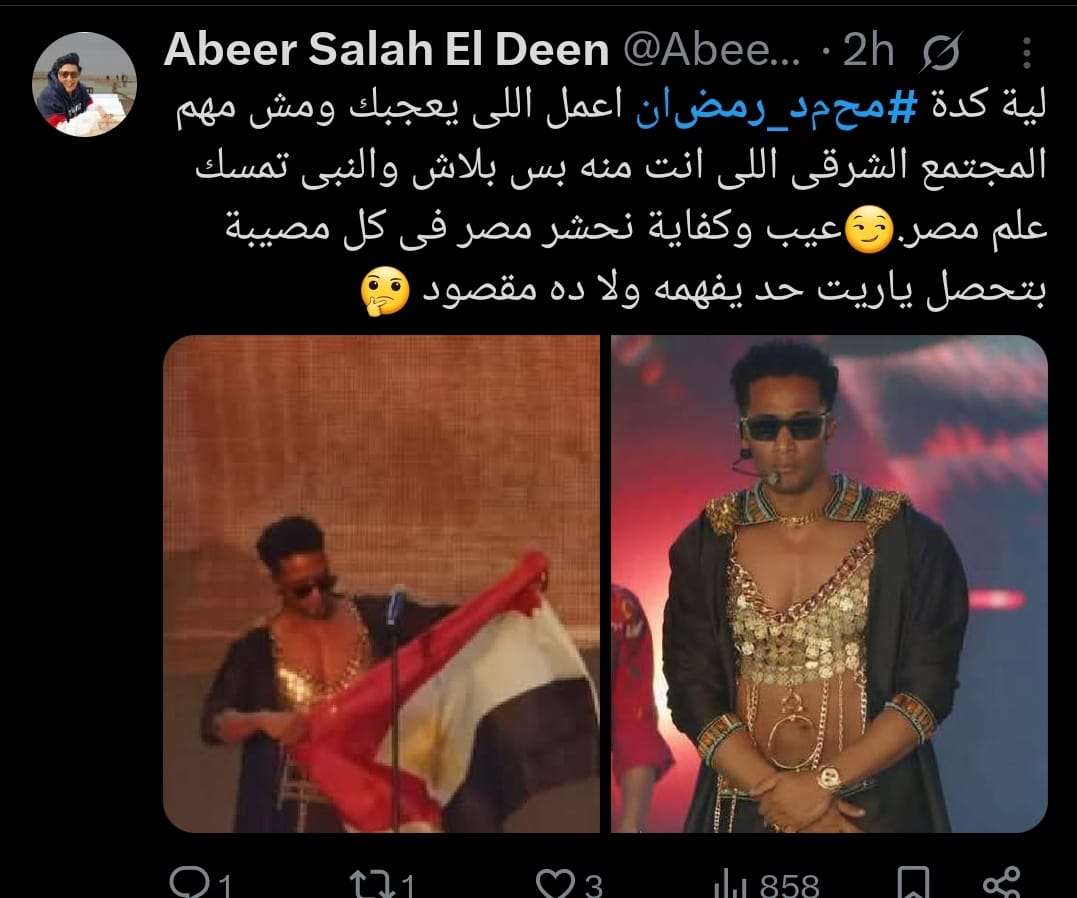Open Abeer Salah El Deen's profile picture
The image size is (1077, 898).
click(x=84, y=85)
